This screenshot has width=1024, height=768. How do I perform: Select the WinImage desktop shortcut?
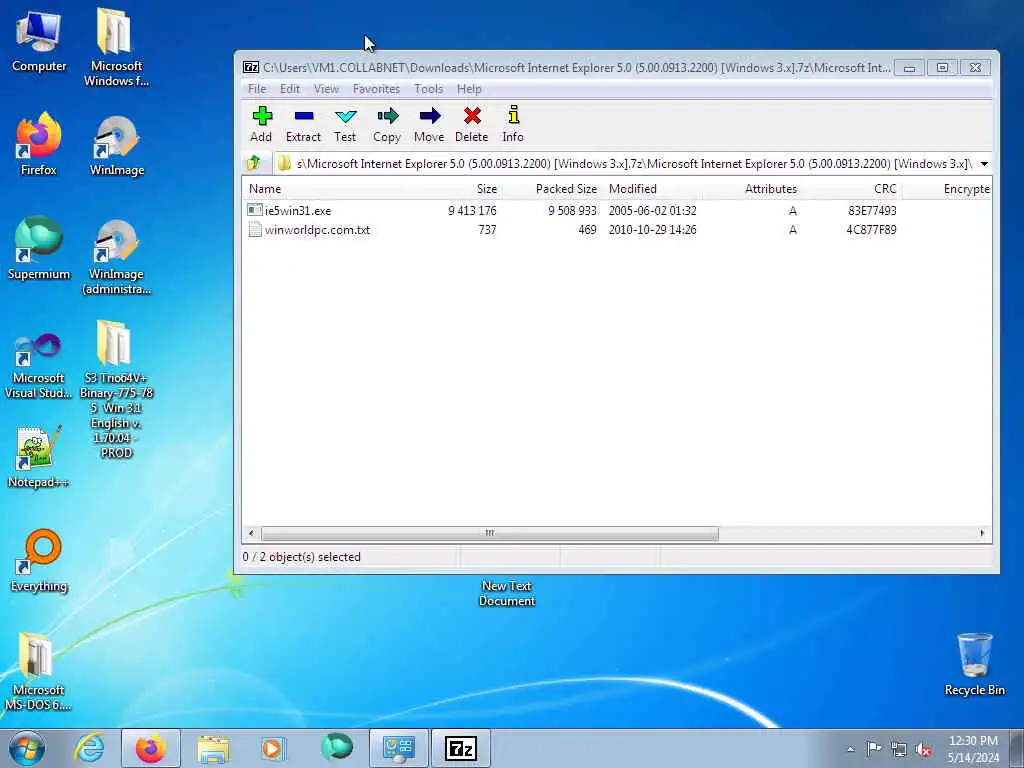click(x=117, y=145)
